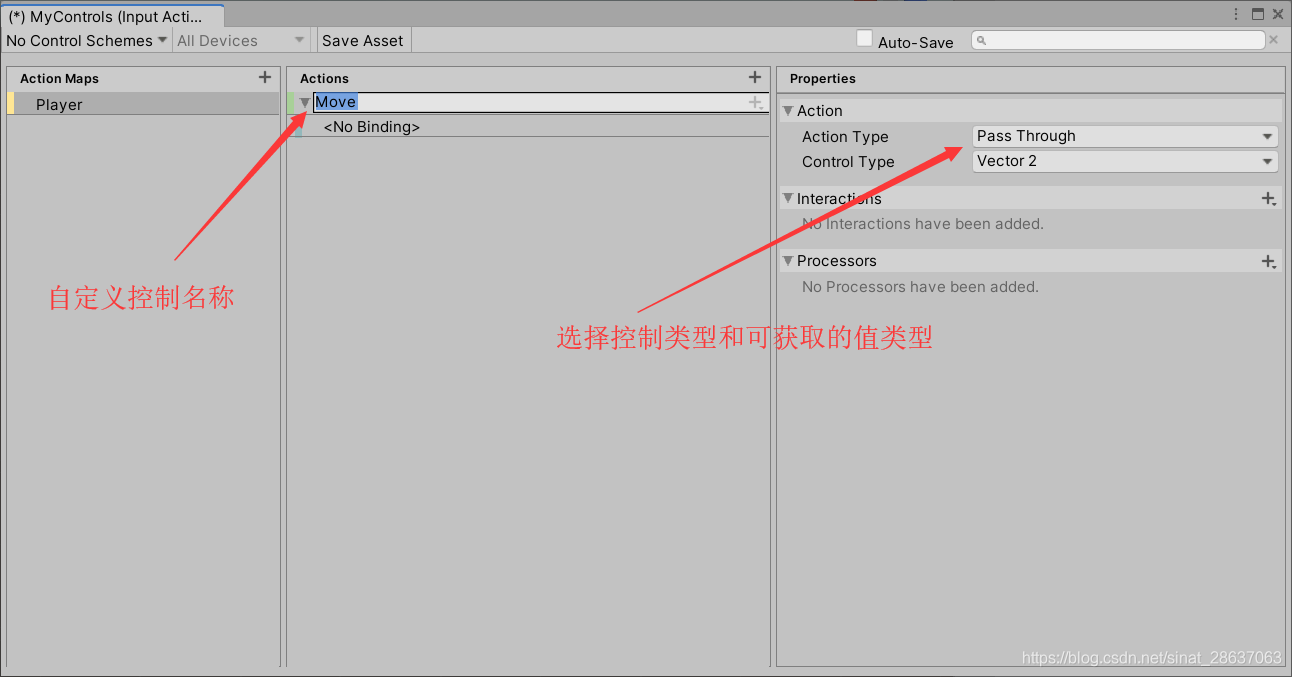Collapse the Processors section
The width and height of the screenshot is (1292, 677).
coord(787,261)
